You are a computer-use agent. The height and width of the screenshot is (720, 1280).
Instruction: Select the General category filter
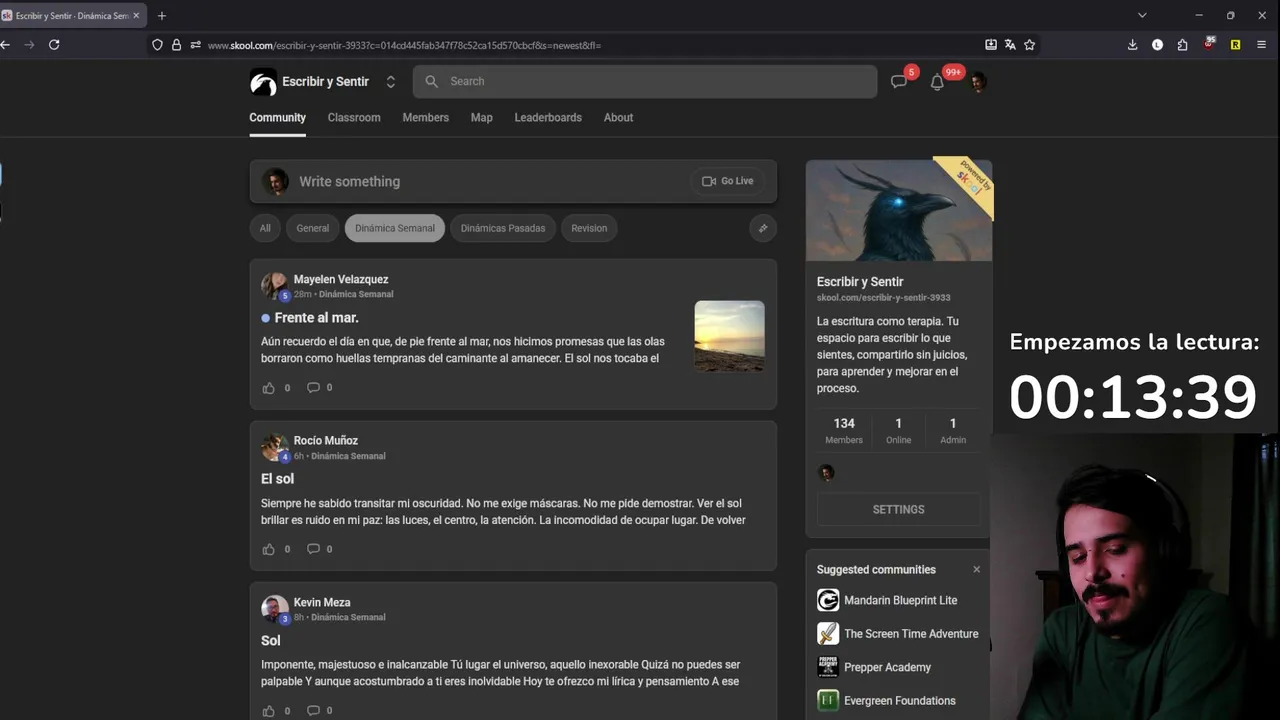[x=312, y=228]
